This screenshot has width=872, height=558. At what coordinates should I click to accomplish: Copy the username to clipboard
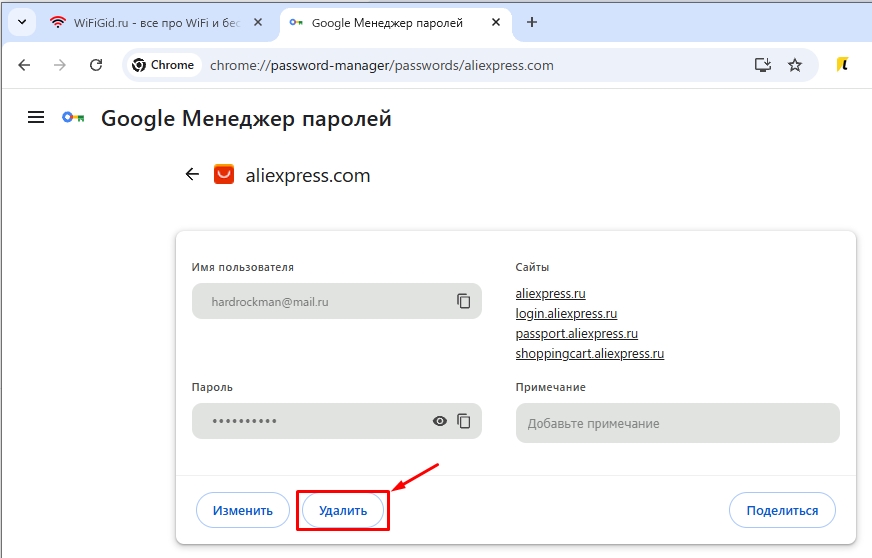(464, 301)
